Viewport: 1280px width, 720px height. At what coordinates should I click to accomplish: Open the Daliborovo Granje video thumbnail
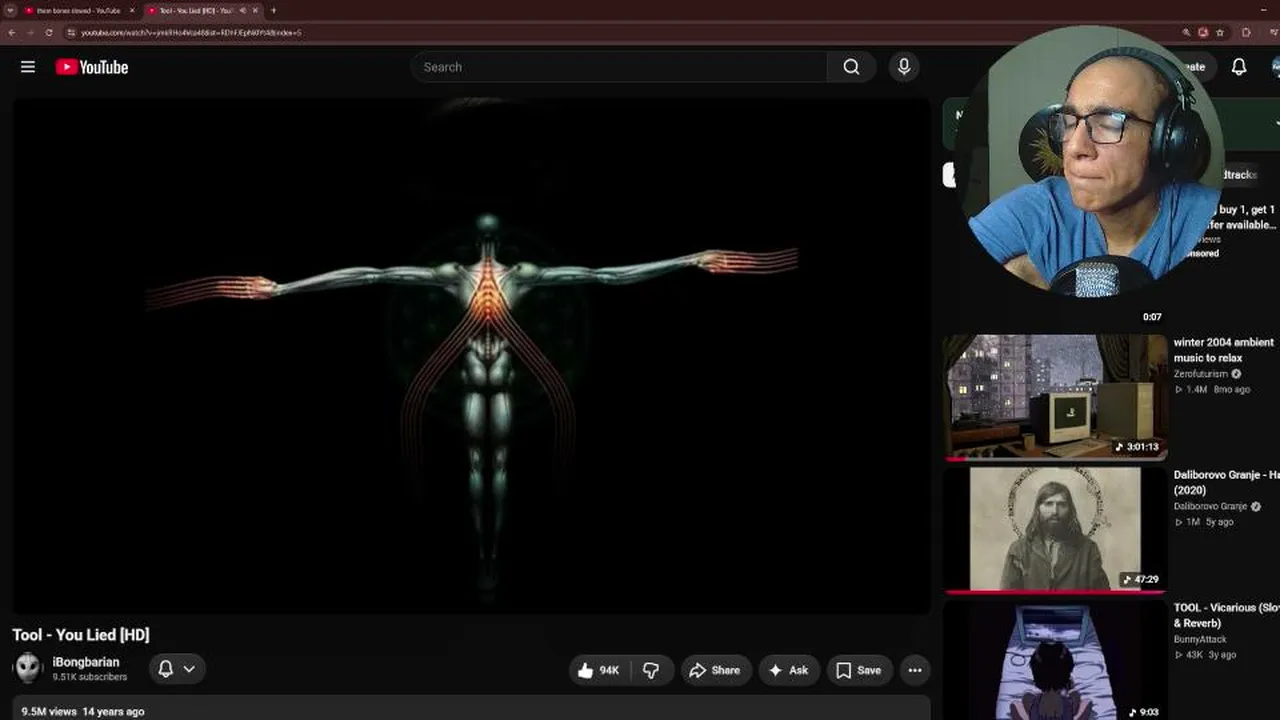pyautogui.click(x=1055, y=529)
